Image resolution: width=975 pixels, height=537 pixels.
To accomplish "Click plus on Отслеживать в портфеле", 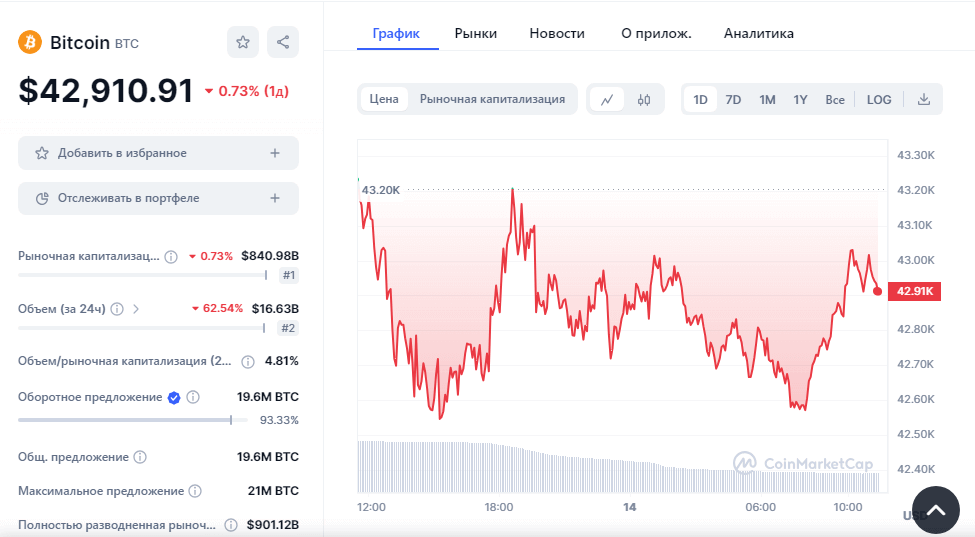I will tap(275, 198).
